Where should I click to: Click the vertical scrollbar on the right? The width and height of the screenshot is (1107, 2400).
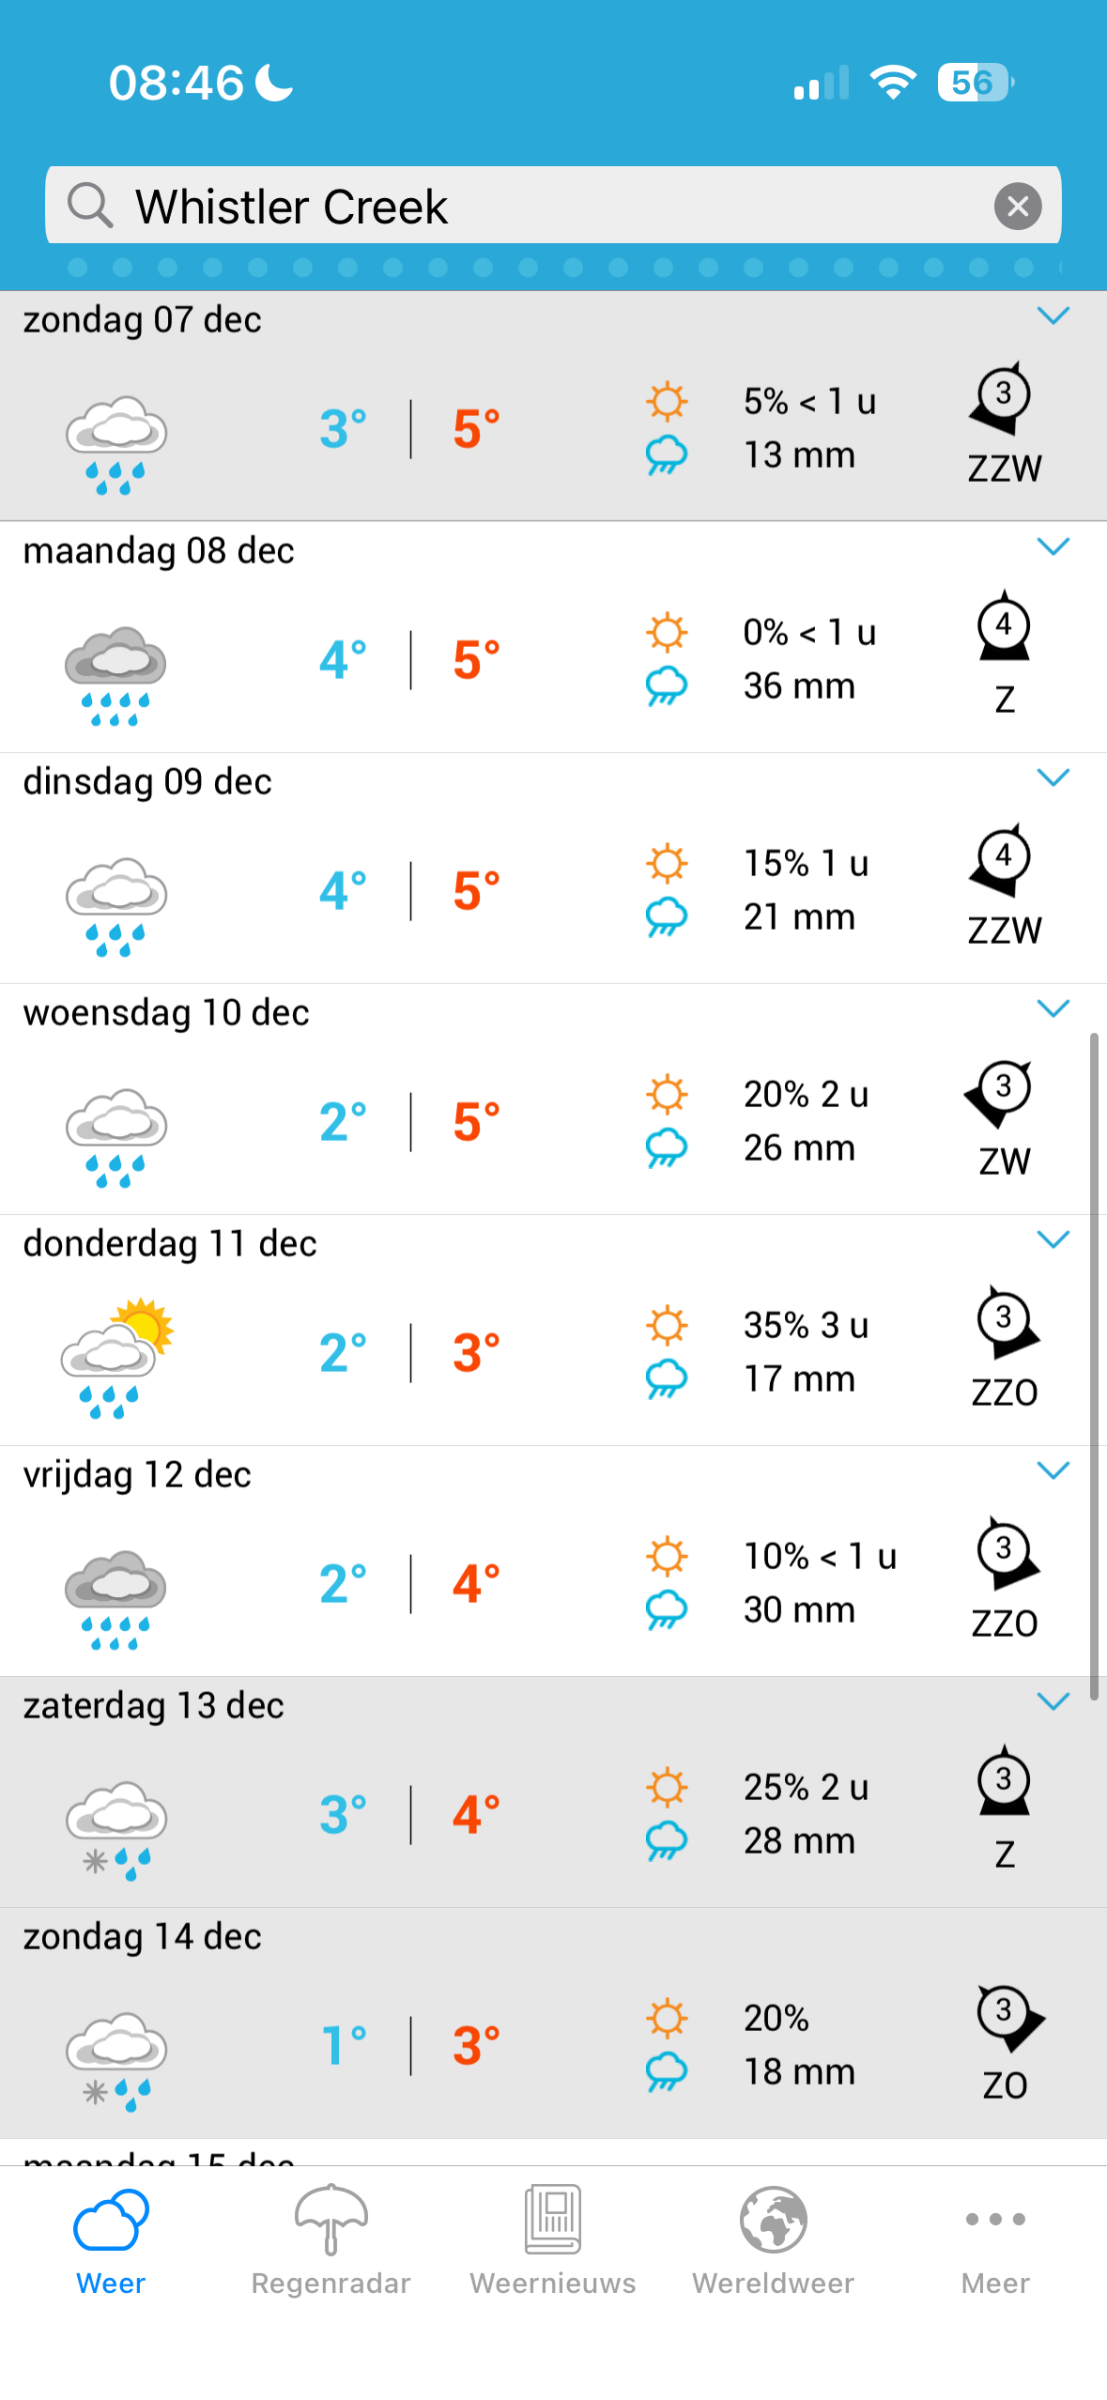click(x=1094, y=1365)
